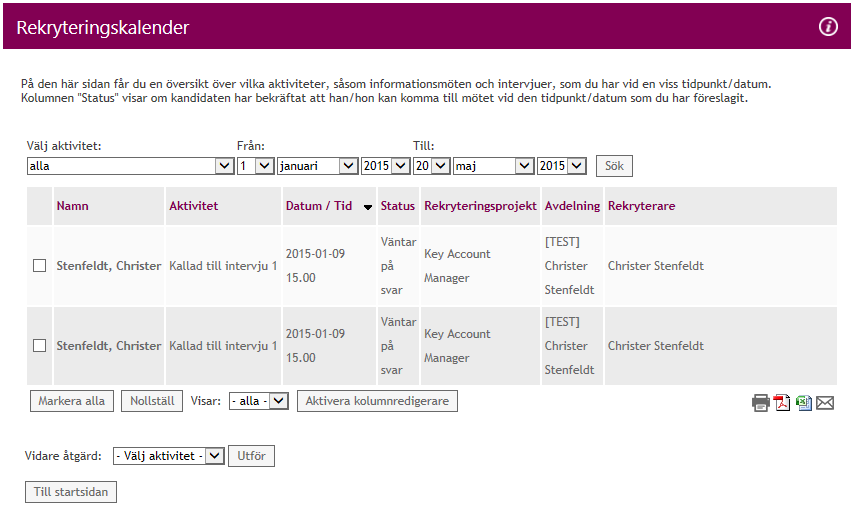Click the Sök search button
The height and width of the screenshot is (508, 851).
pos(614,166)
